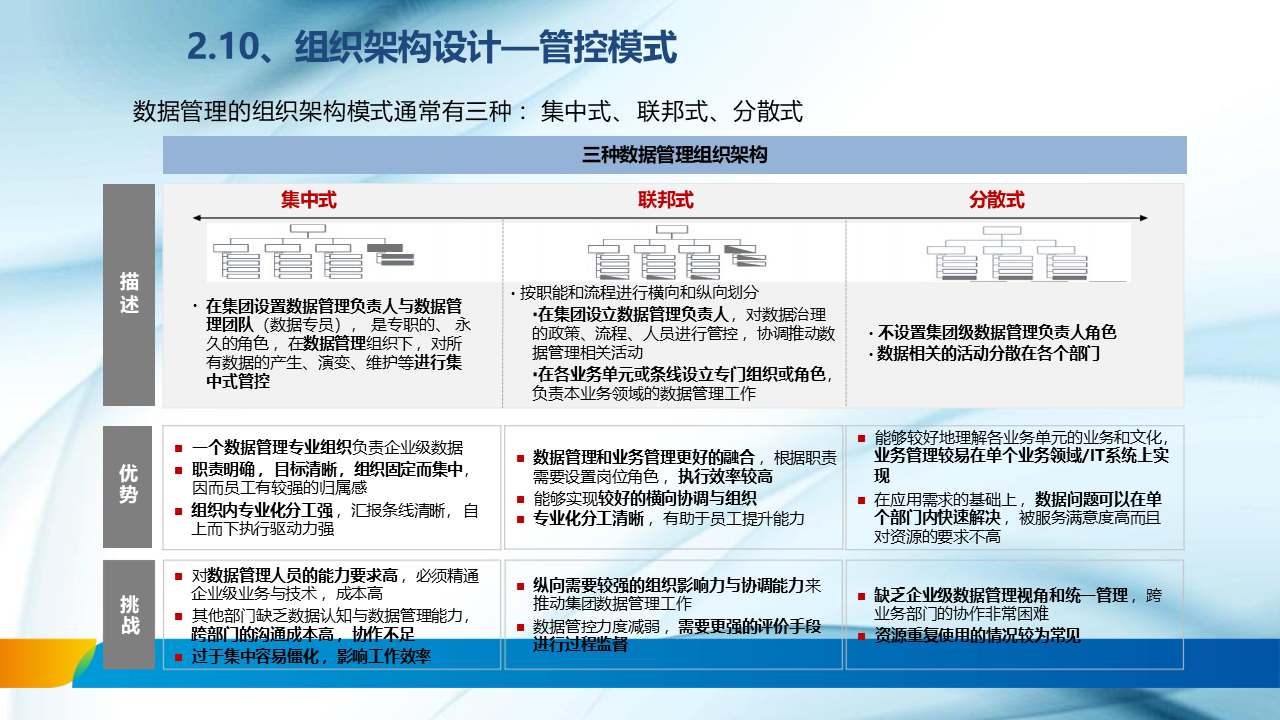
Task: Click bullet 数据相关的活动分散在各个部门
Action: pyautogui.click(x=985, y=353)
